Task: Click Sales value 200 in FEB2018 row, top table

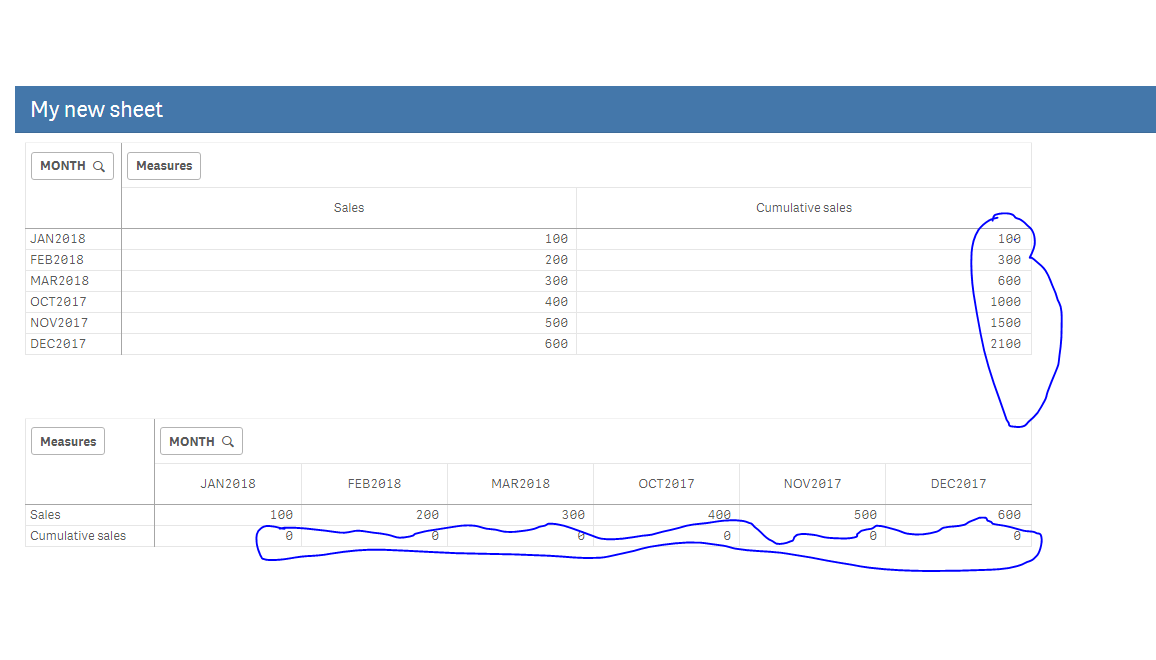Action: point(556,260)
